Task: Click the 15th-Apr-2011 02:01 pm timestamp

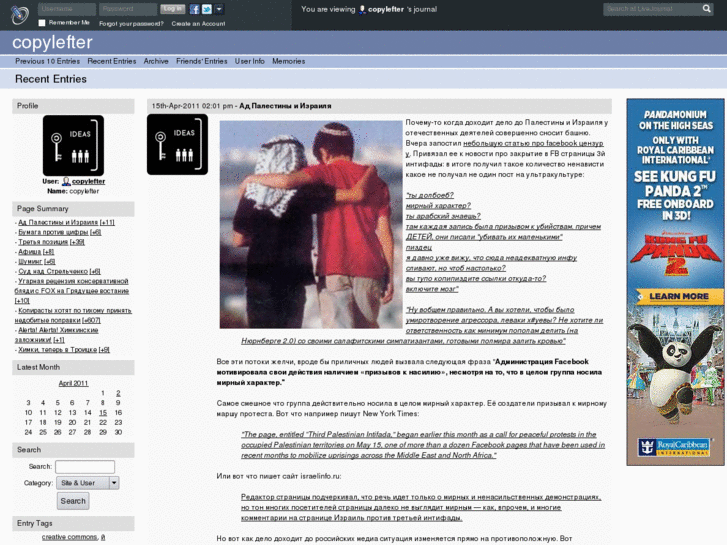Action: pyautogui.click(x=192, y=106)
